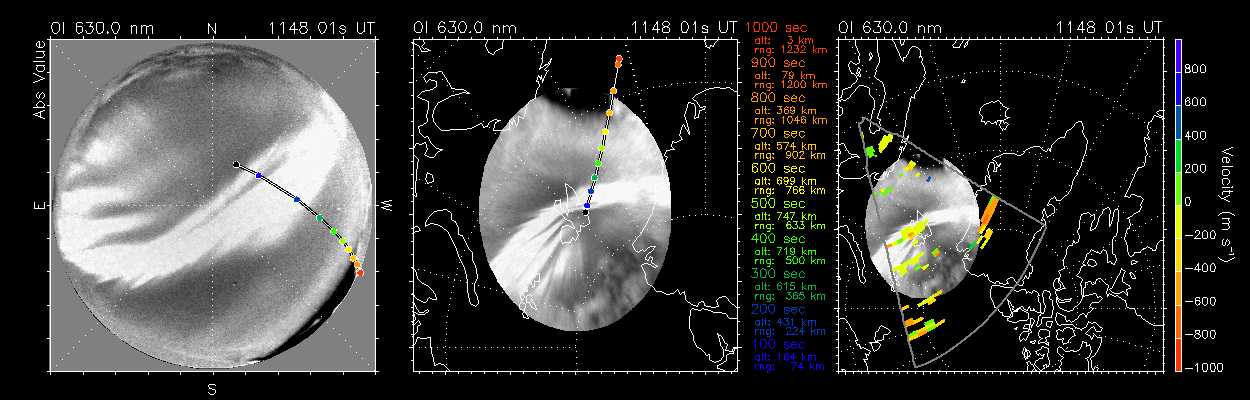The image size is (1250, 400).
Task: Click the '700 sec' legend entry
Action: [x=777, y=133]
